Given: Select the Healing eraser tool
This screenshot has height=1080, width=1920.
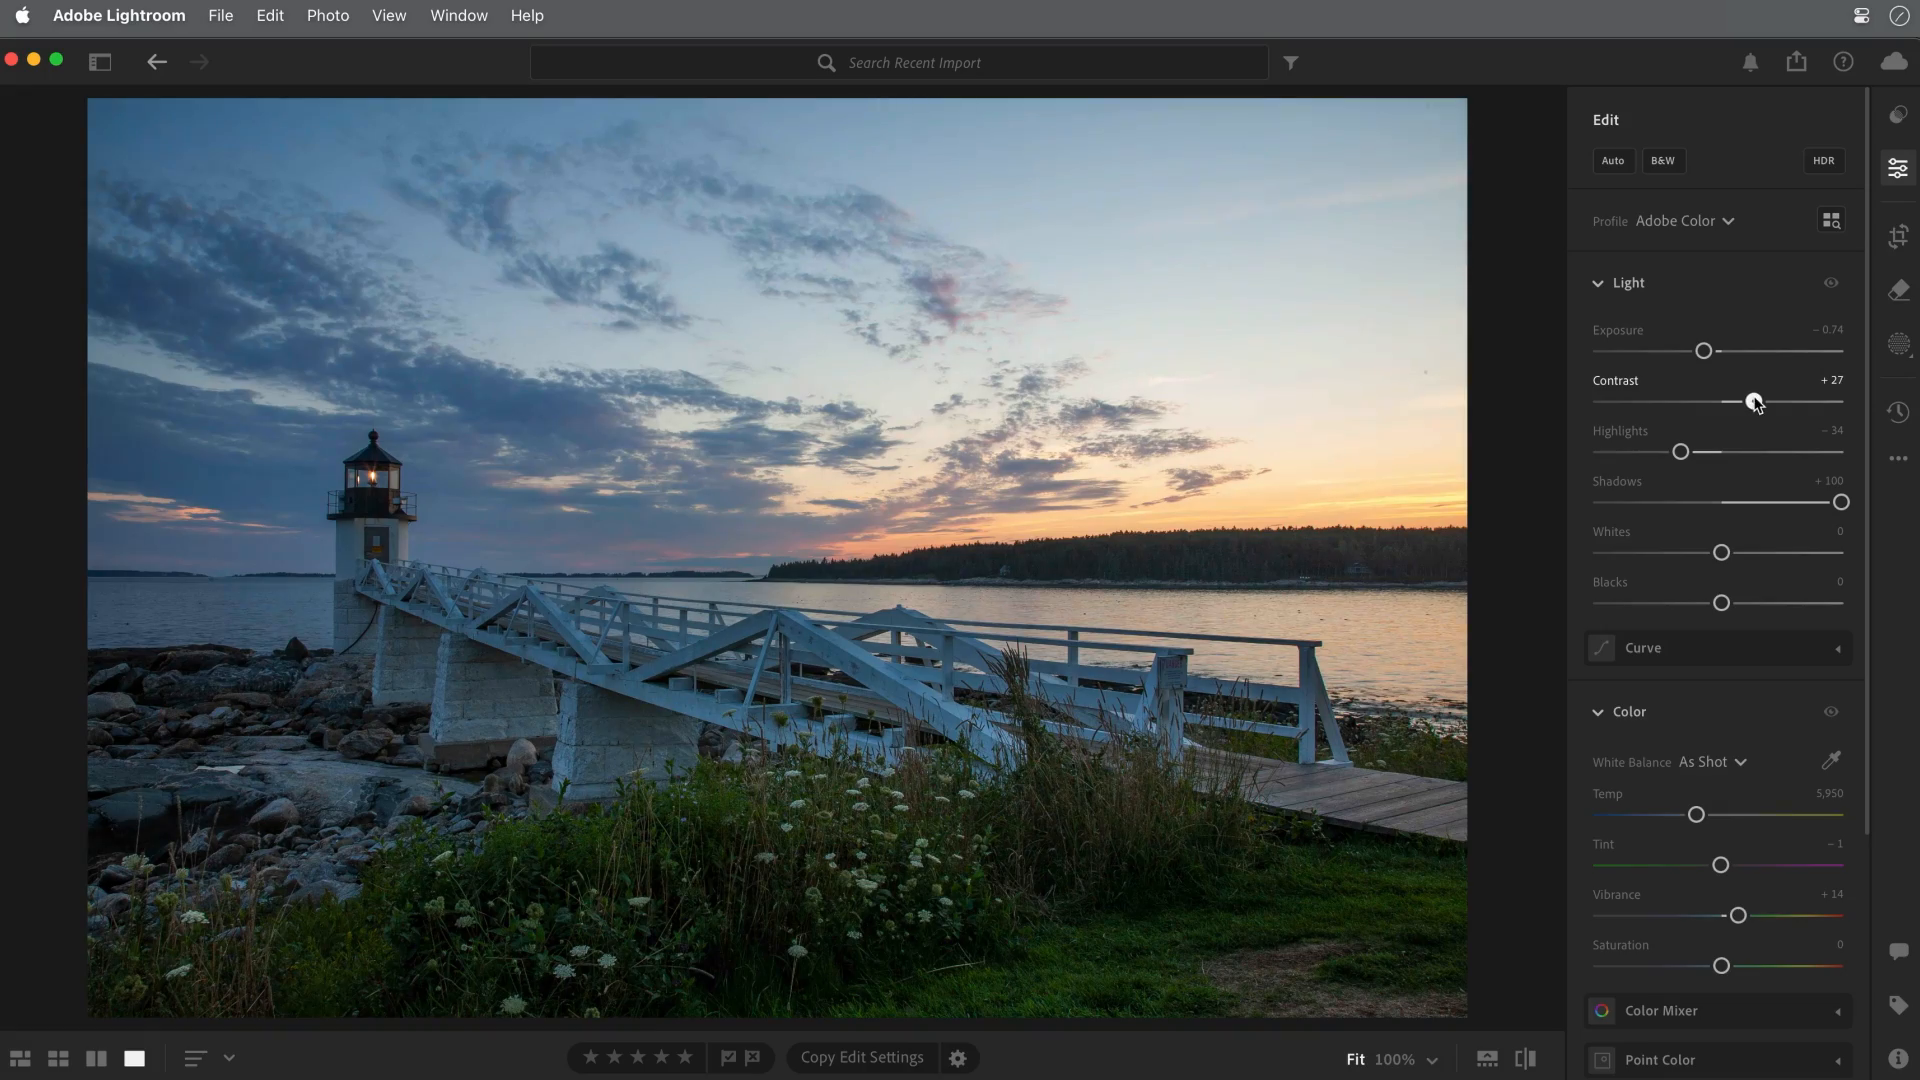Looking at the screenshot, I should point(1898,291).
